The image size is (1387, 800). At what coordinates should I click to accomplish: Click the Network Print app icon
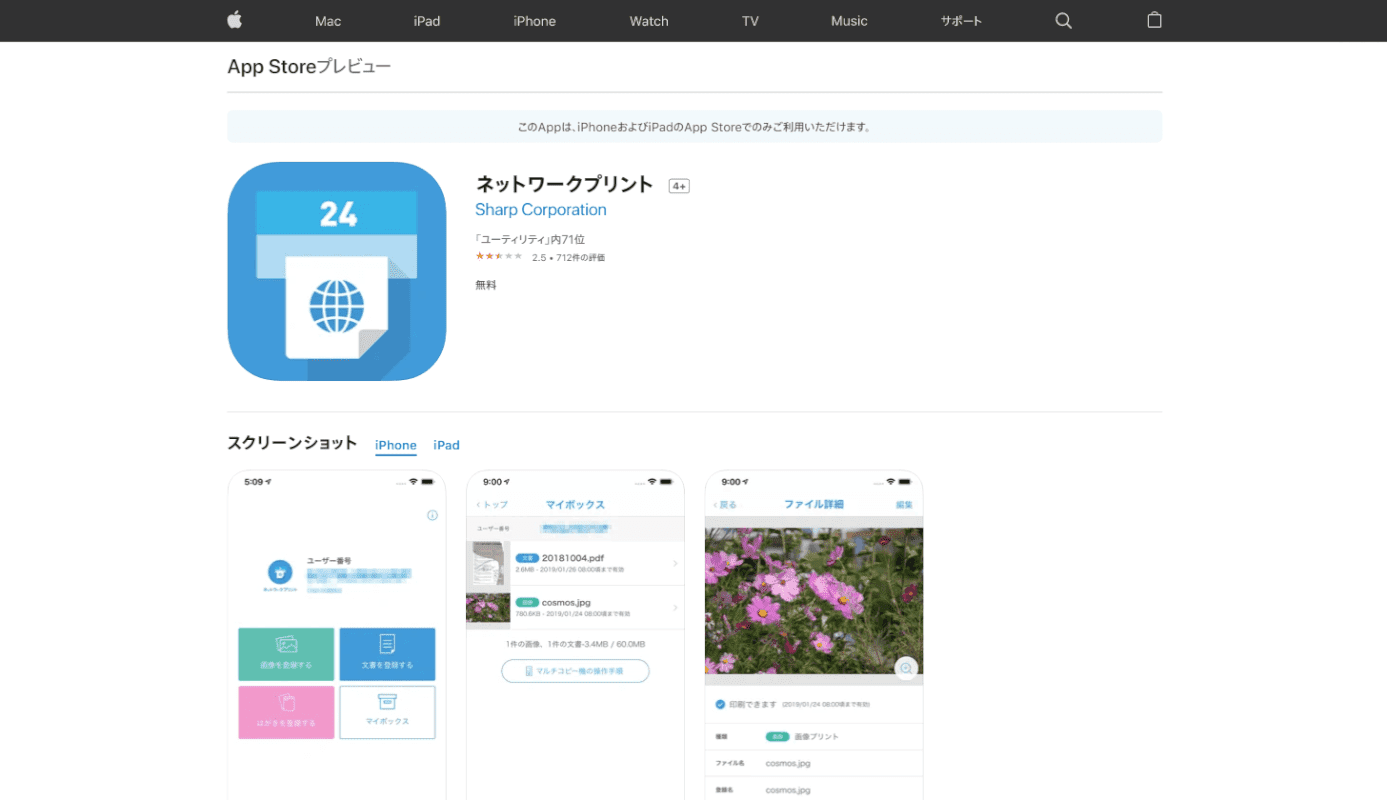coord(337,271)
